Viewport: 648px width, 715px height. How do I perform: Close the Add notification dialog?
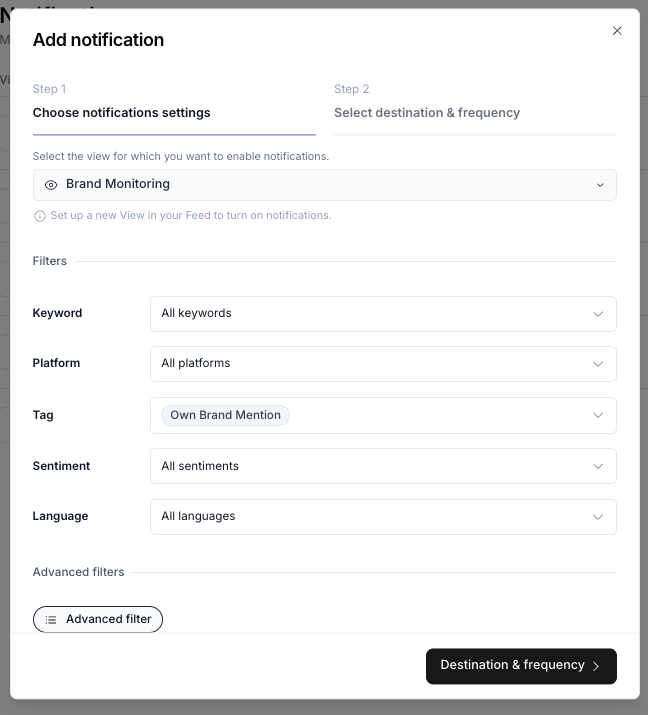coord(617,31)
